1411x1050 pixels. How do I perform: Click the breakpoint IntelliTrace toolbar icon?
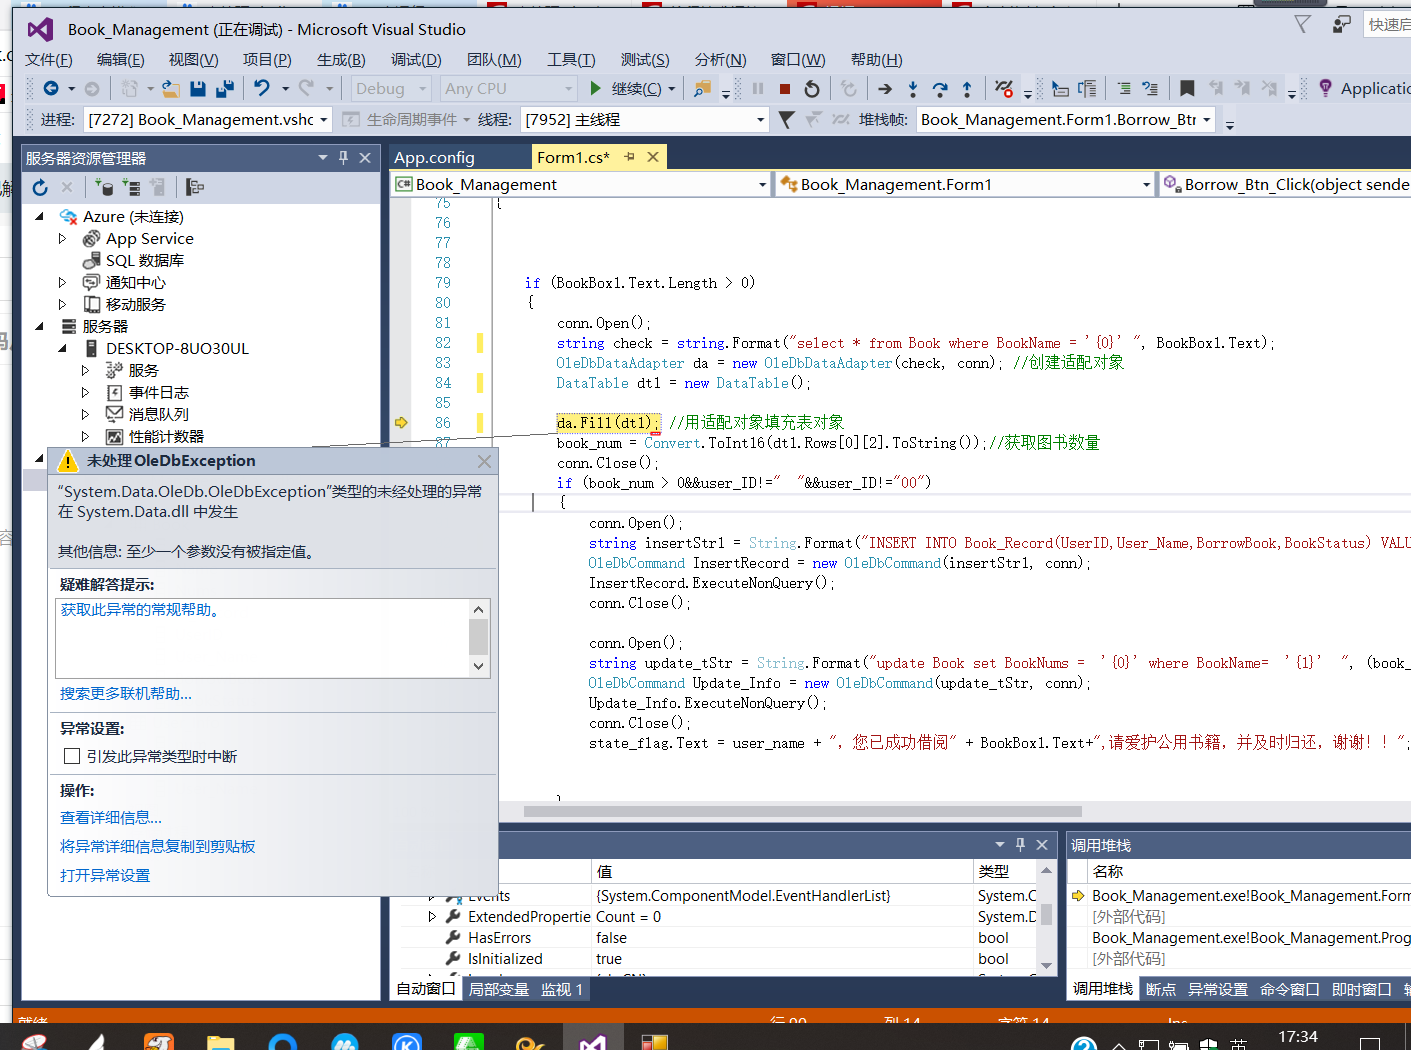click(x=1005, y=89)
